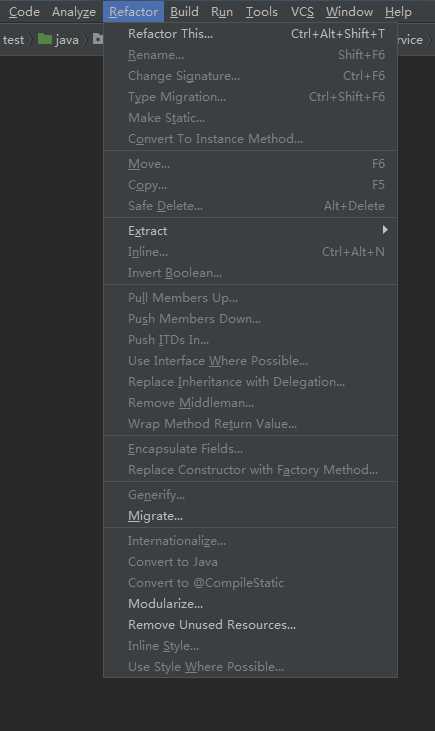435x731 pixels.
Task: Open the Tools menu
Action: [262, 12]
